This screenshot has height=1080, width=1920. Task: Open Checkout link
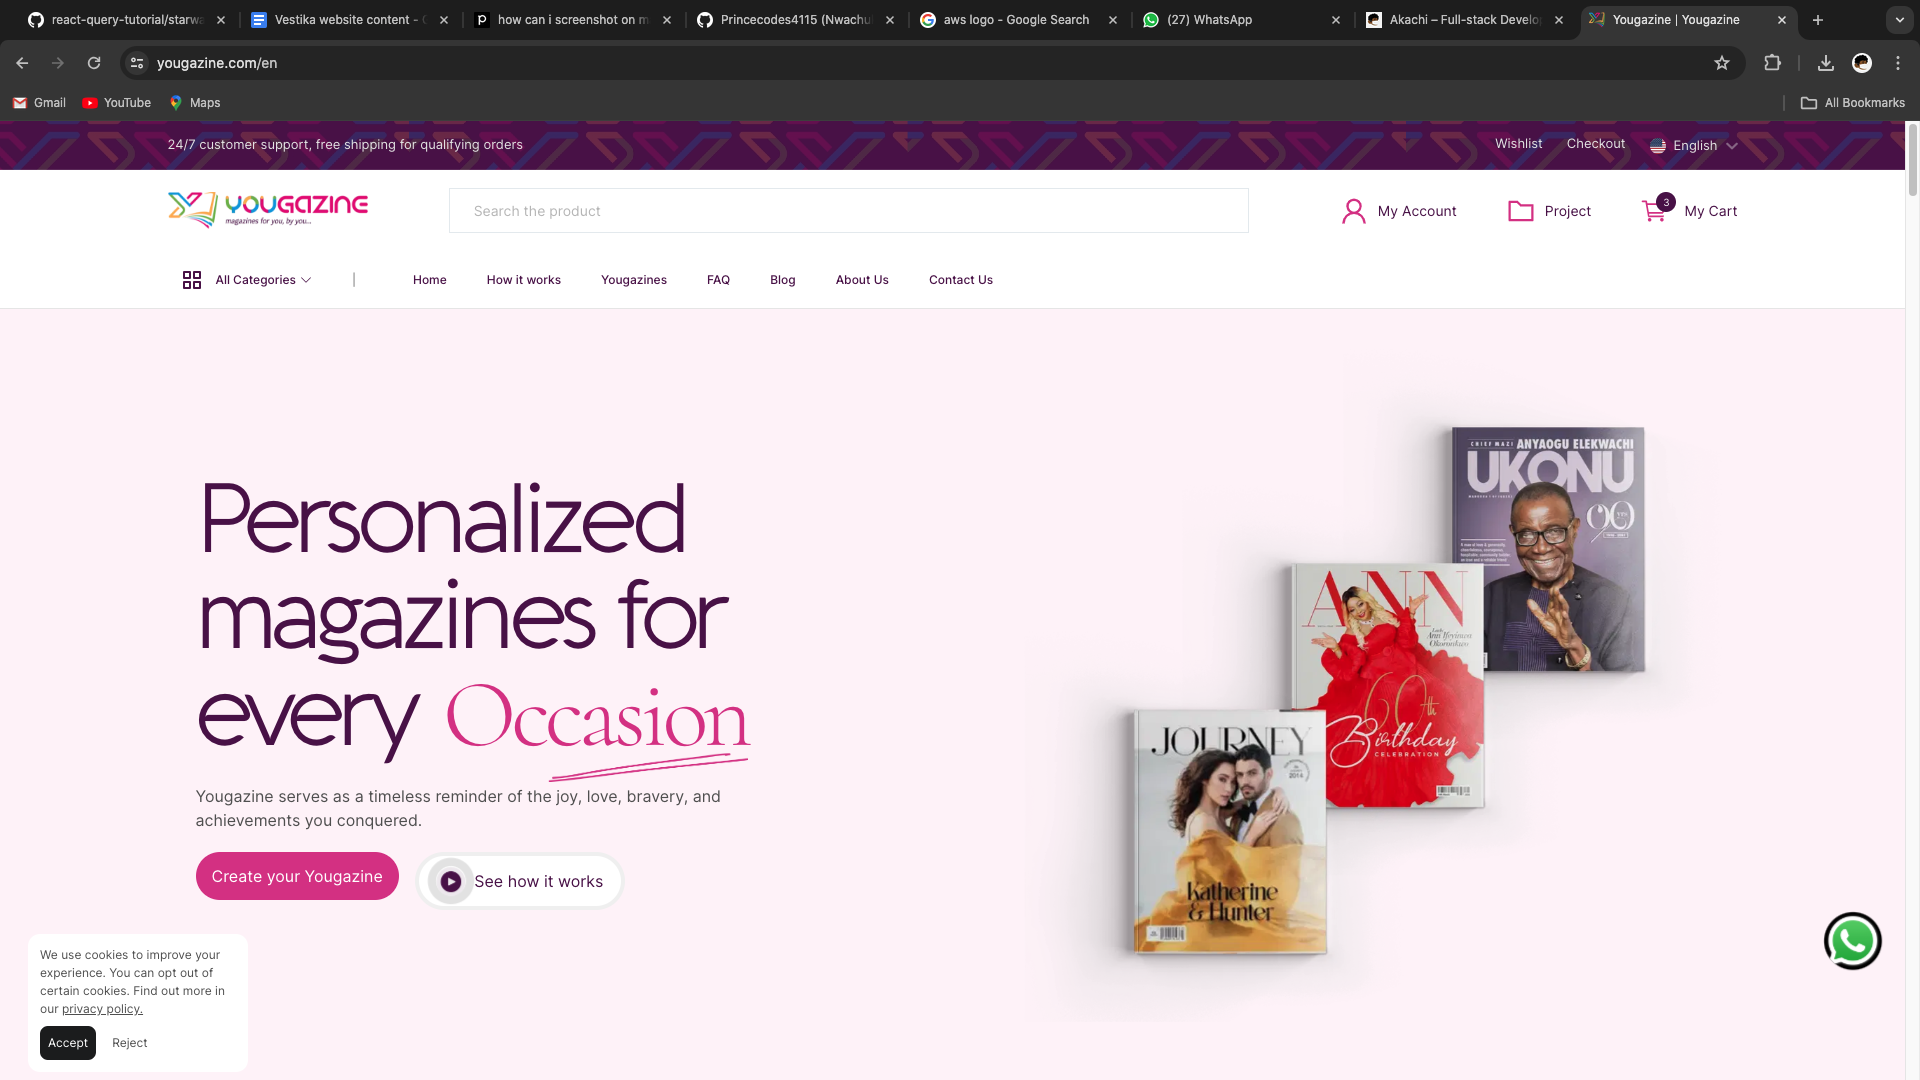pos(1596,144)
